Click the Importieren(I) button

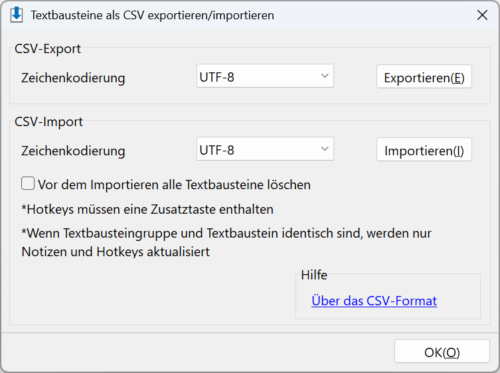(x=424, y=150)
